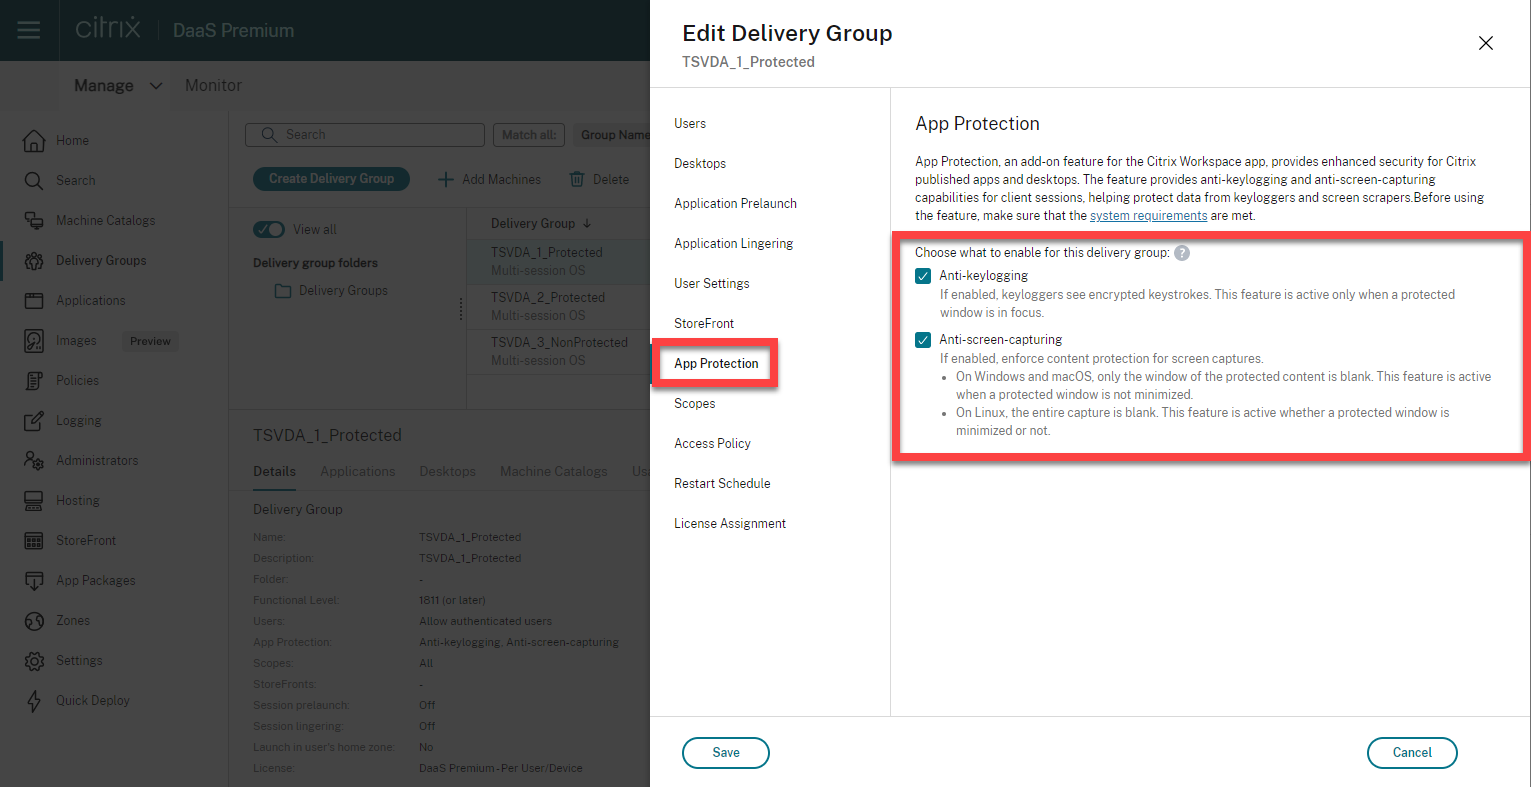Open the Restart Schedule section
Screen dimensions: 1531x787
click(x=722, y=483)
